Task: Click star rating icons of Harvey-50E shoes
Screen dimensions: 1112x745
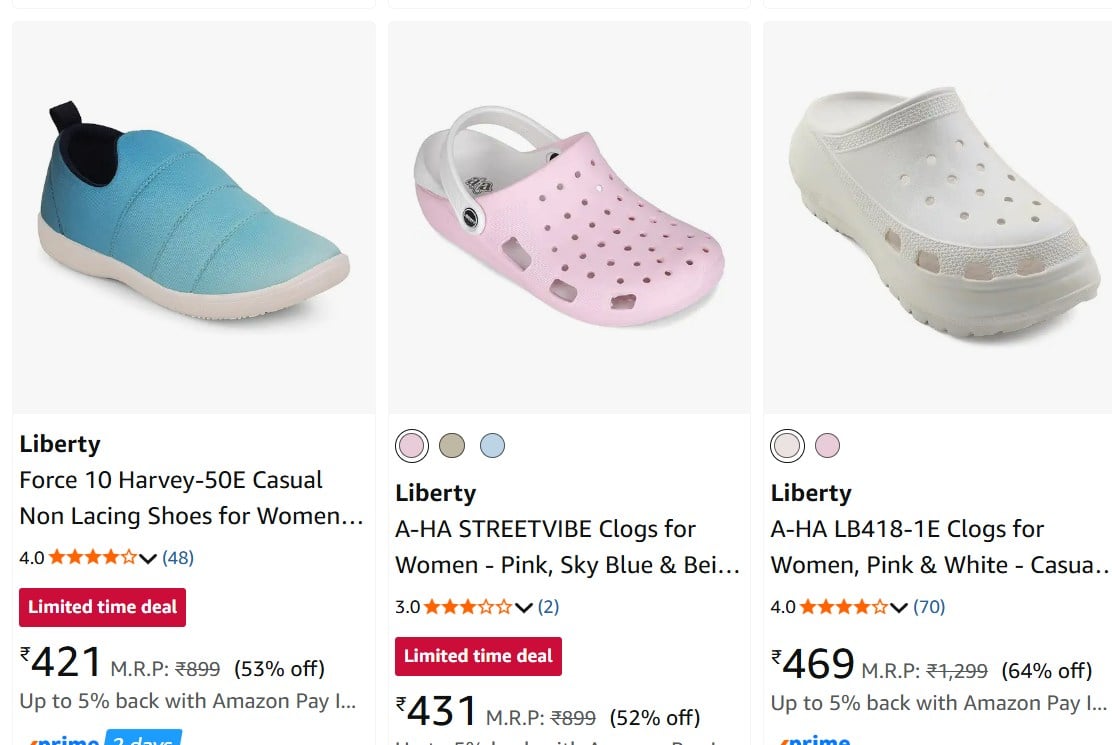Action: click(x=93, y=557)
